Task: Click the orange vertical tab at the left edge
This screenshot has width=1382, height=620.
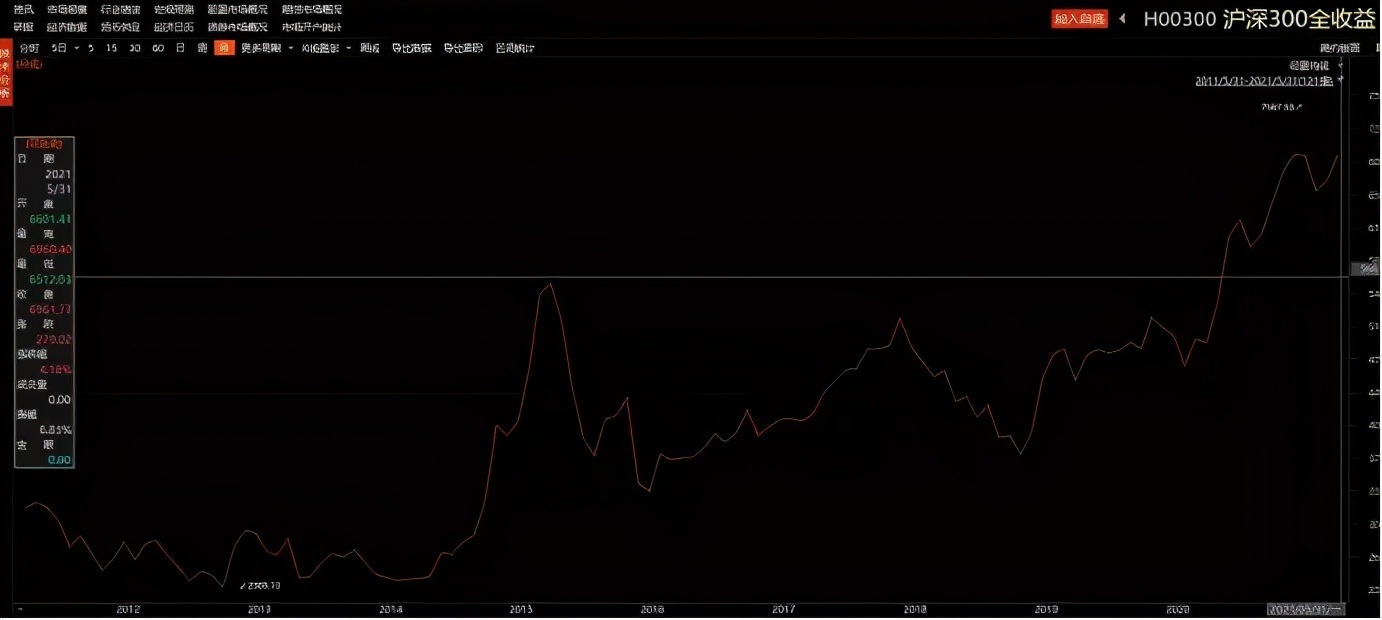Action: coord(5,73)
